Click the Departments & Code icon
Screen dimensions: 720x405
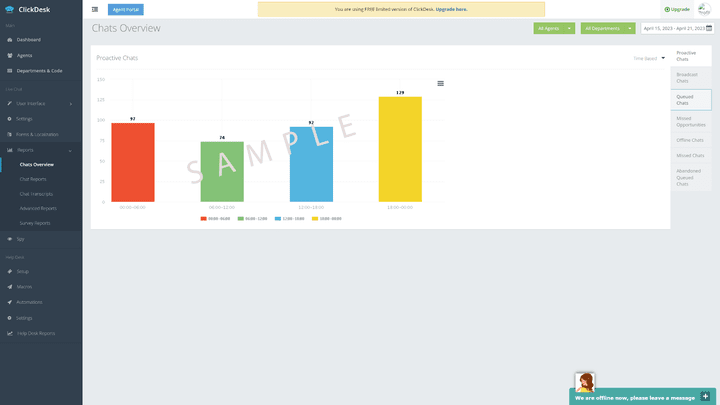click(10, 71)
